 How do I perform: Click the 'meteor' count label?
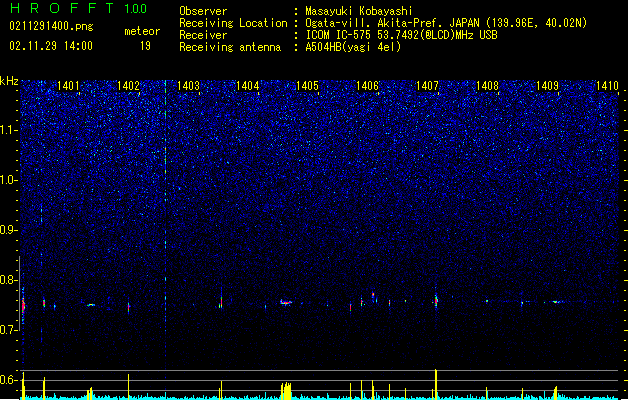(142, 31)
